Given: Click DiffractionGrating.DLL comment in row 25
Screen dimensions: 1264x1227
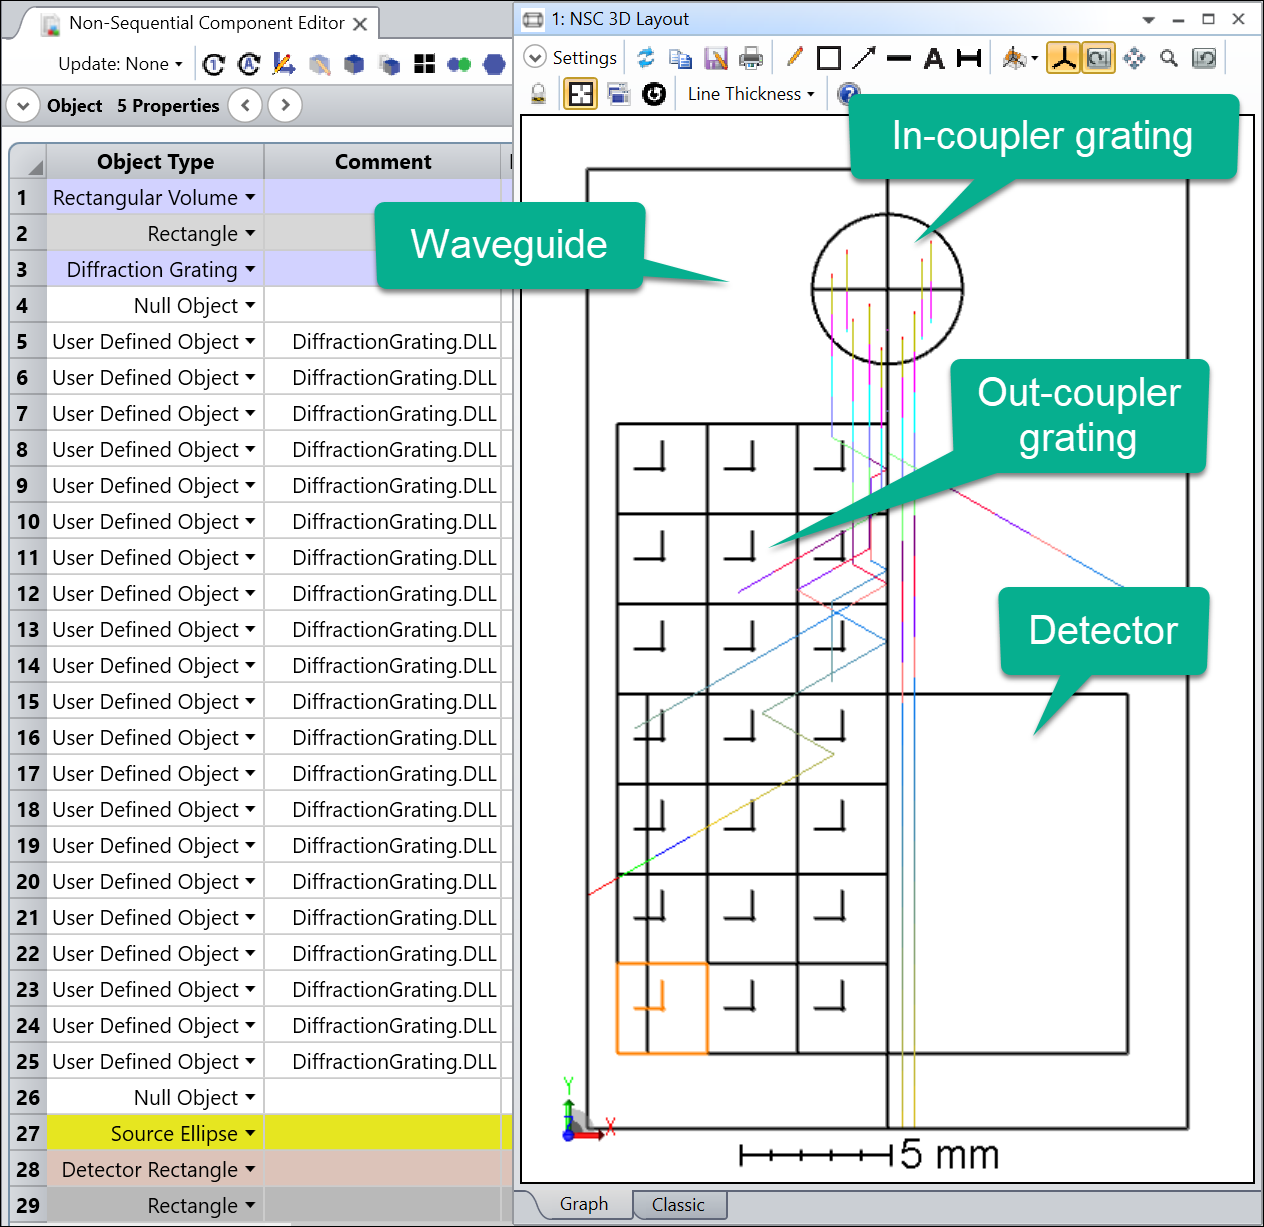Looking at the screenshot, I should pyautogui.click(x=394, y=1061).
